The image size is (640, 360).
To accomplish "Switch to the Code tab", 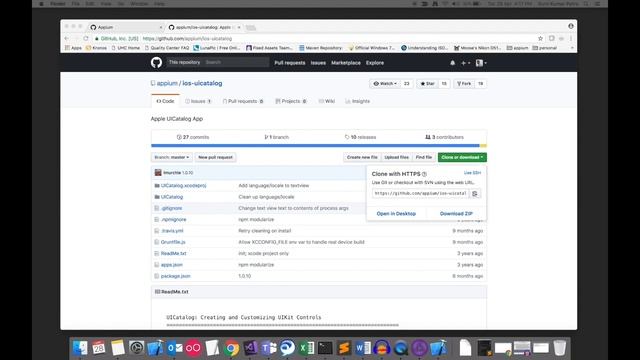I will 165,101.
